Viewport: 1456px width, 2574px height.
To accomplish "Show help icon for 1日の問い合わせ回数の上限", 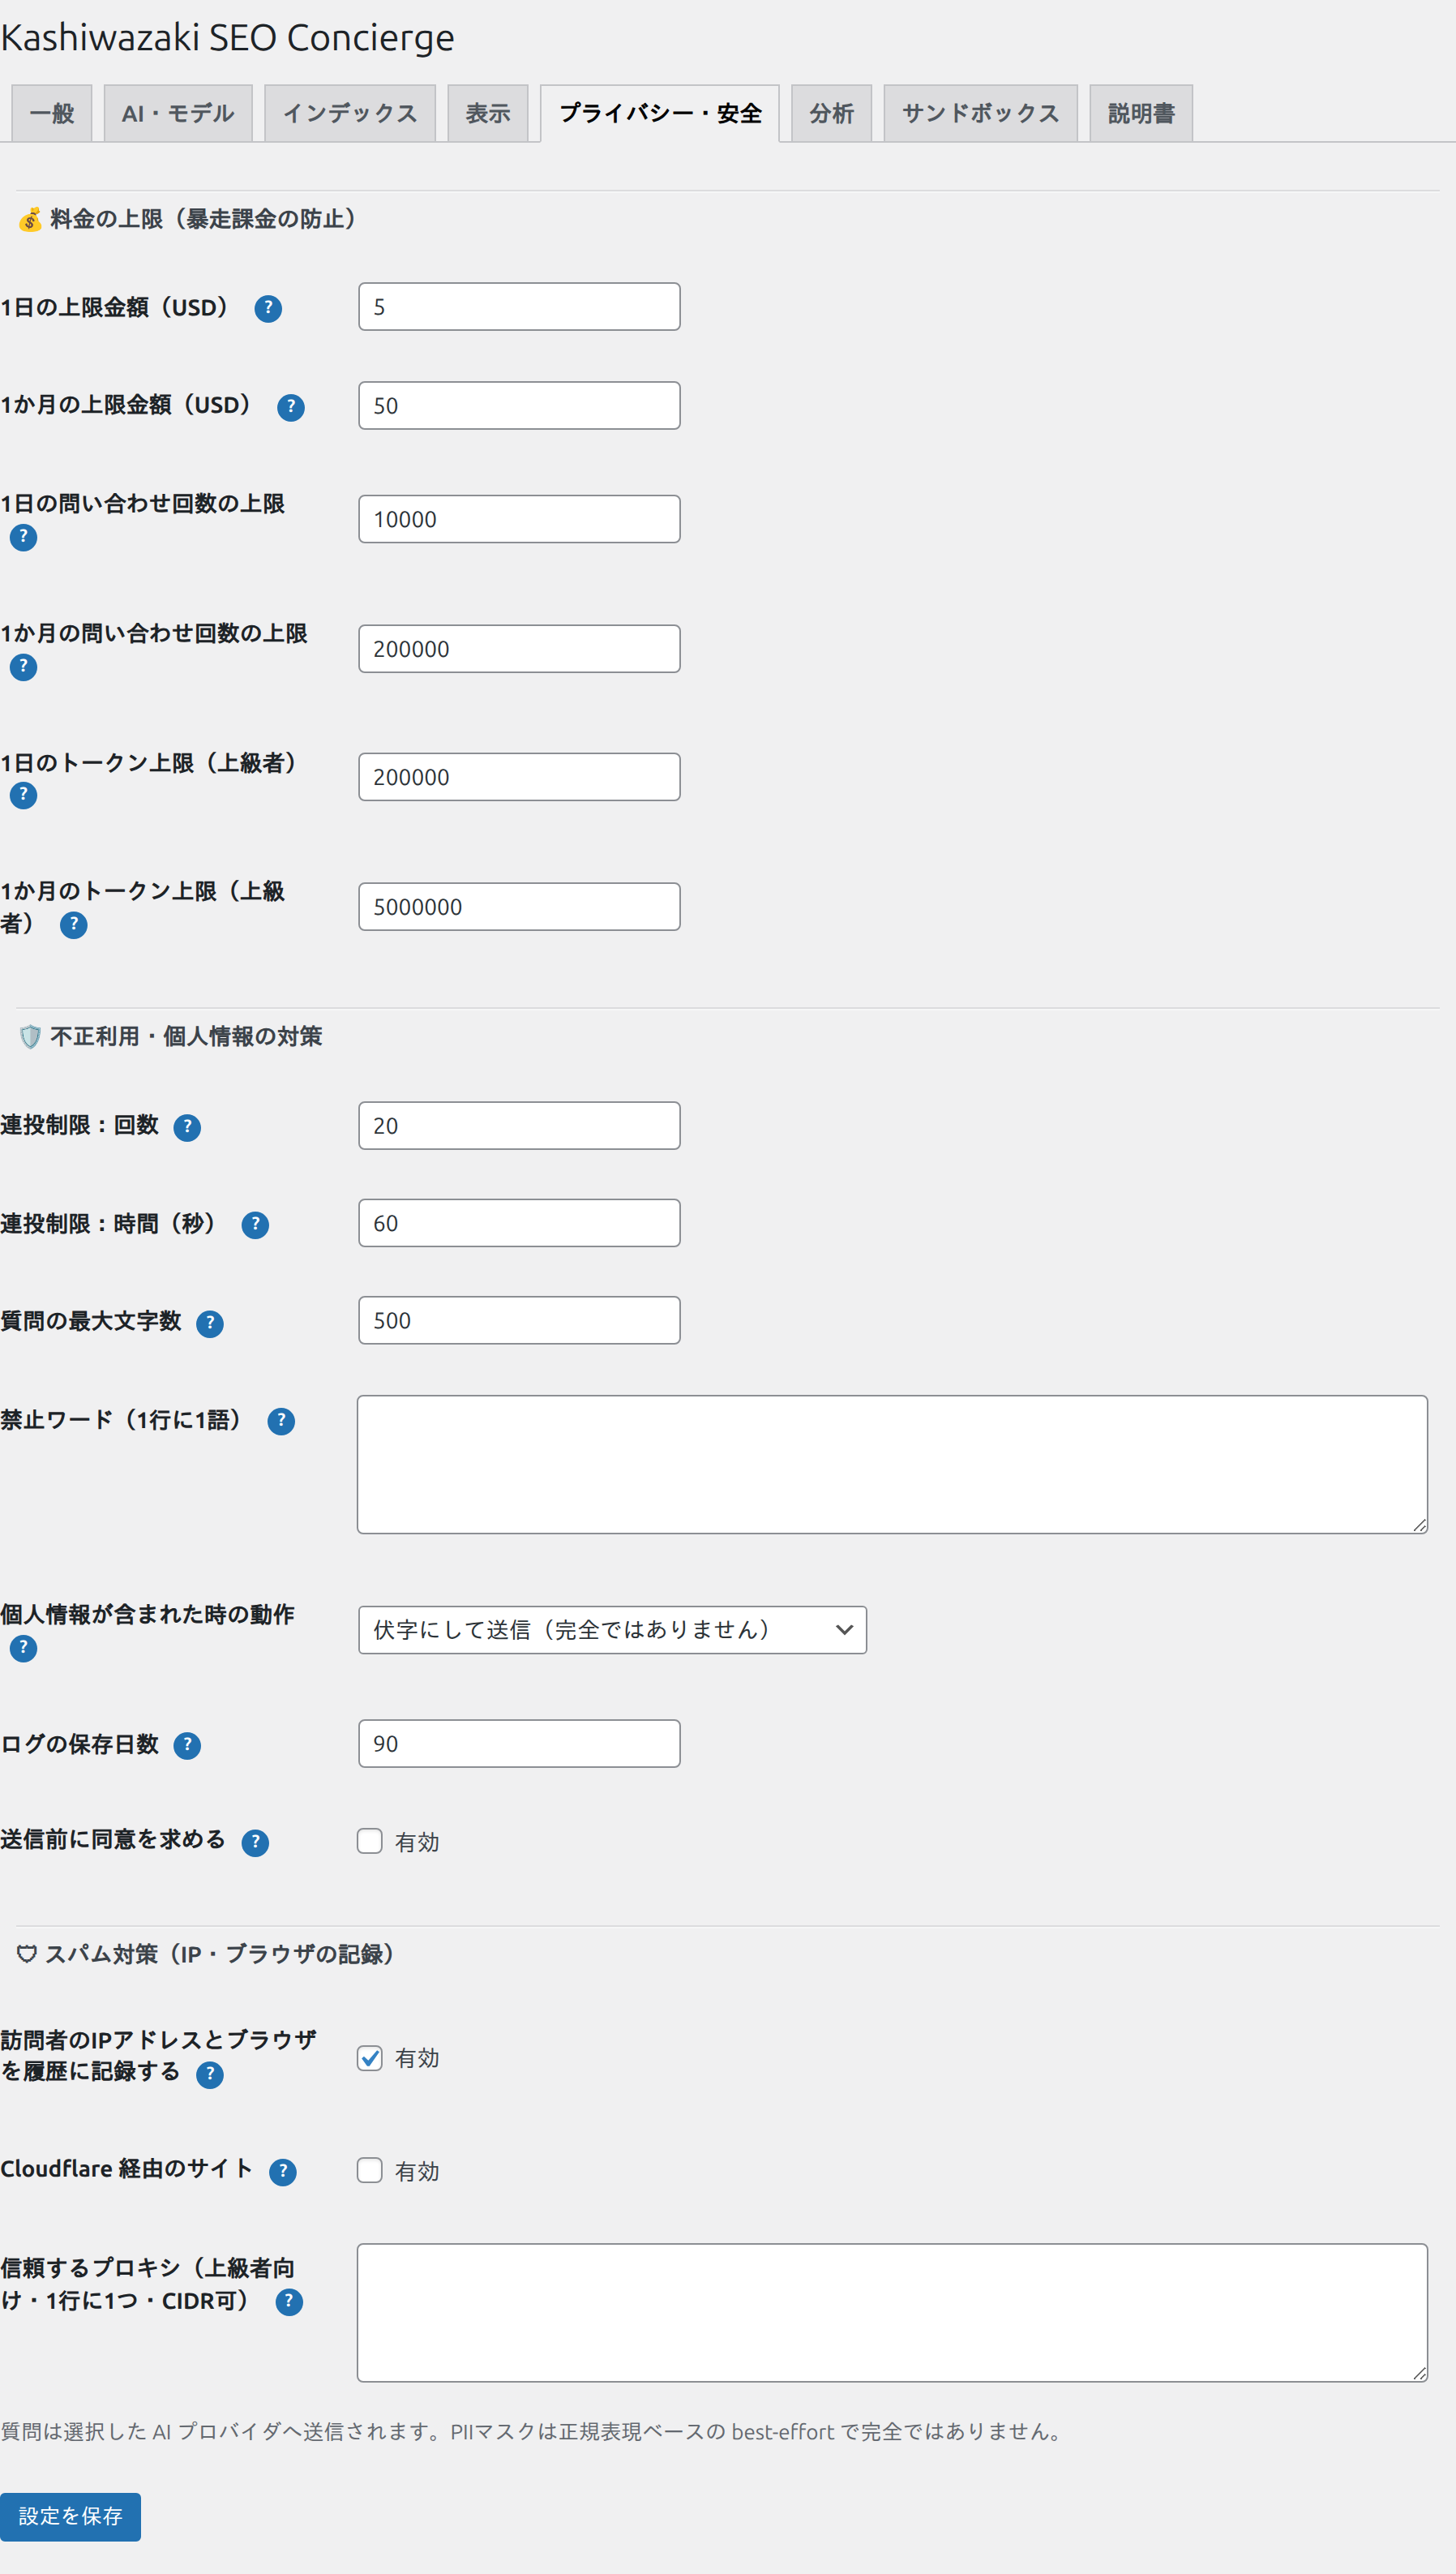I will 24,537.
